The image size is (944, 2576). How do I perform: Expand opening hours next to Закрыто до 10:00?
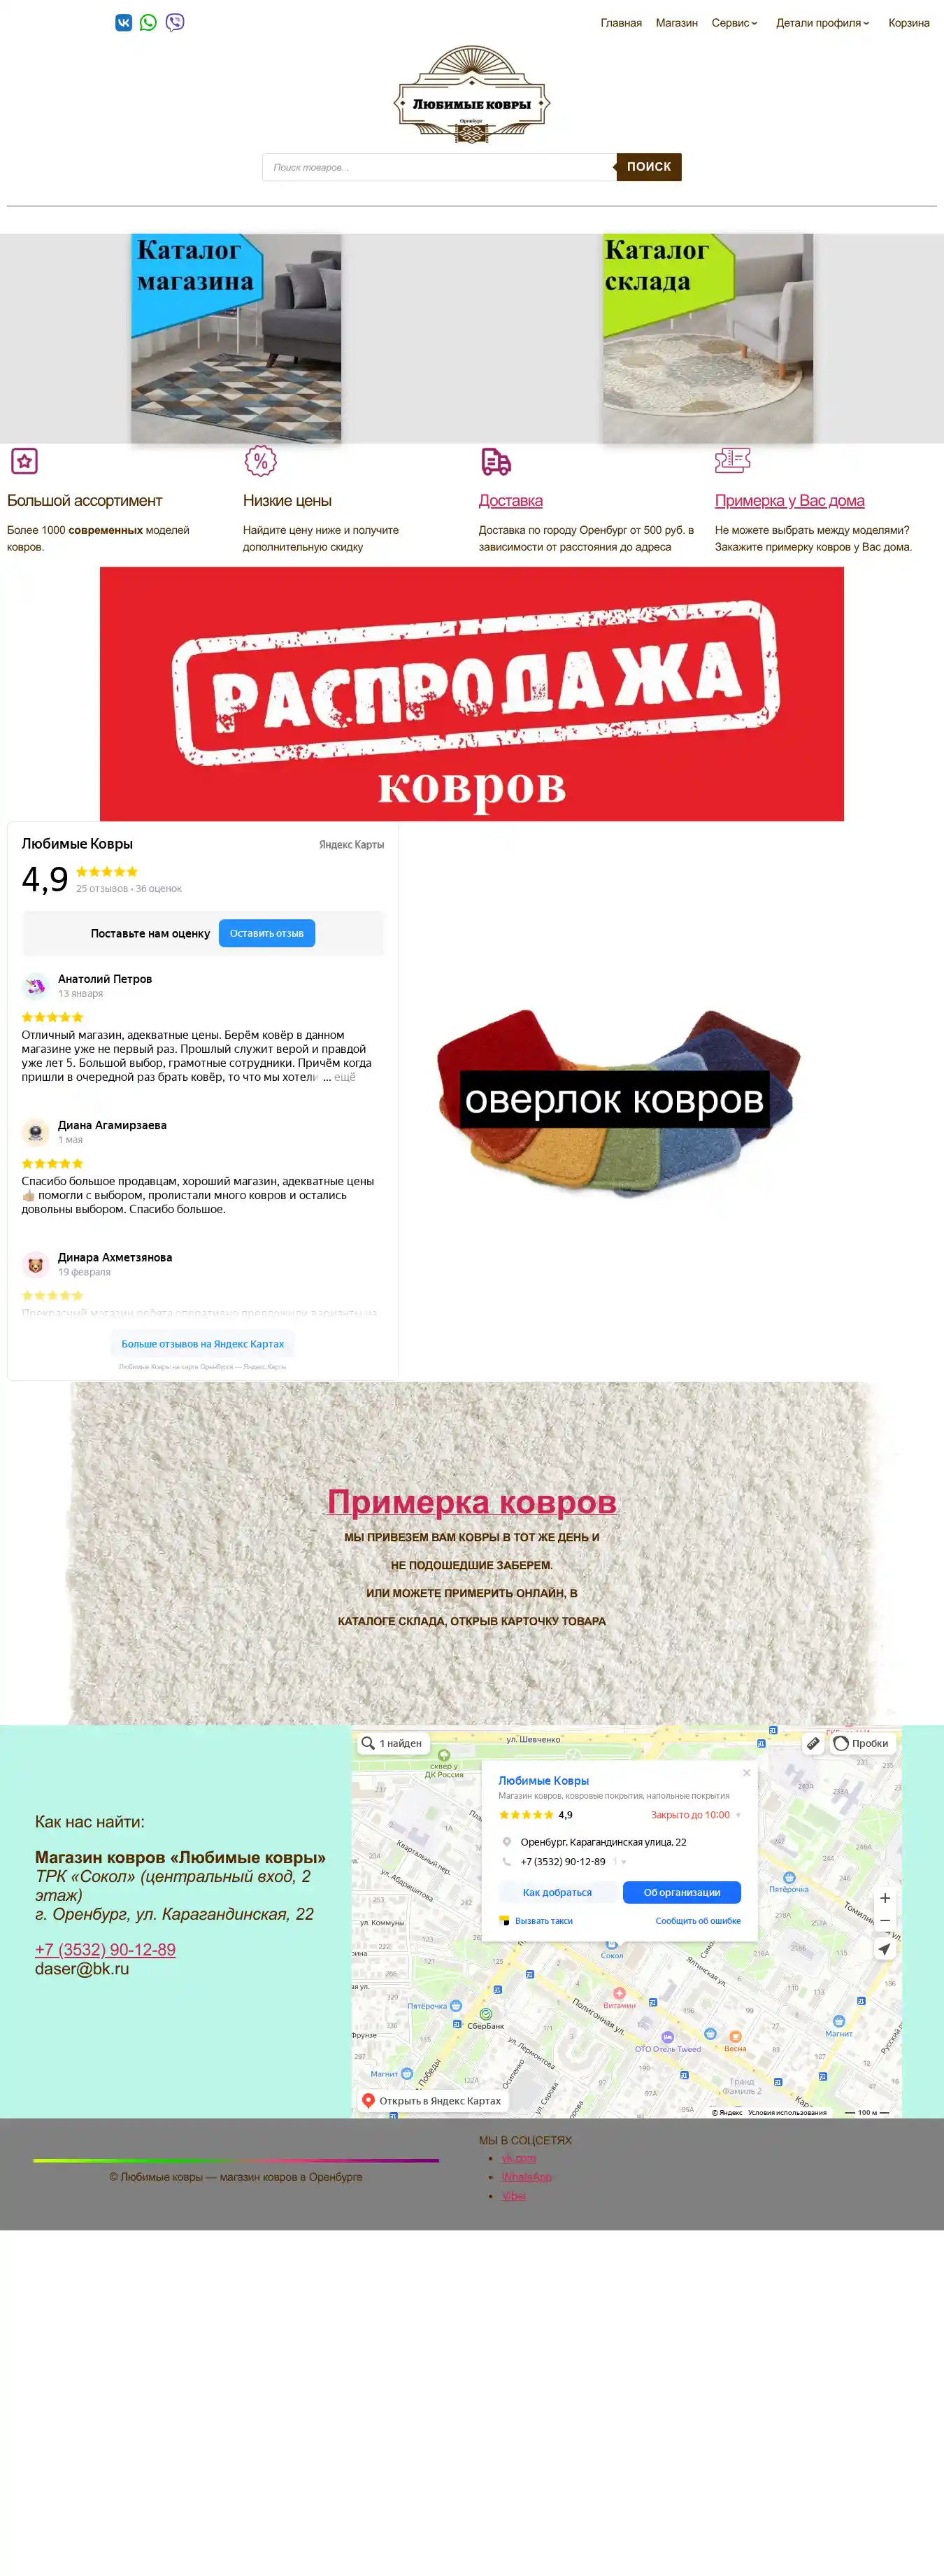point(738,1815)
